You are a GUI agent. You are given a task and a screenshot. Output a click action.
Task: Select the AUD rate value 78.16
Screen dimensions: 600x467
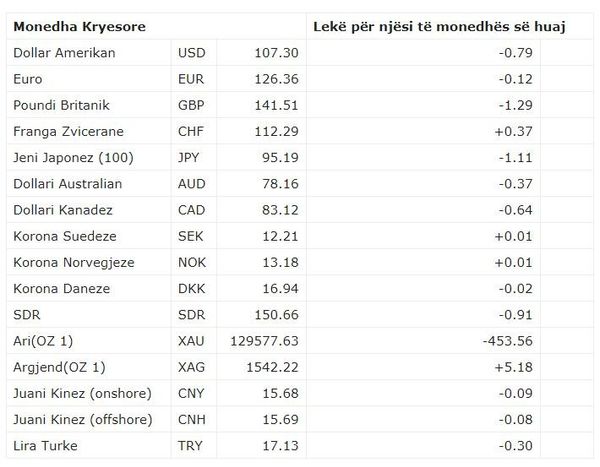coord(280,184)
